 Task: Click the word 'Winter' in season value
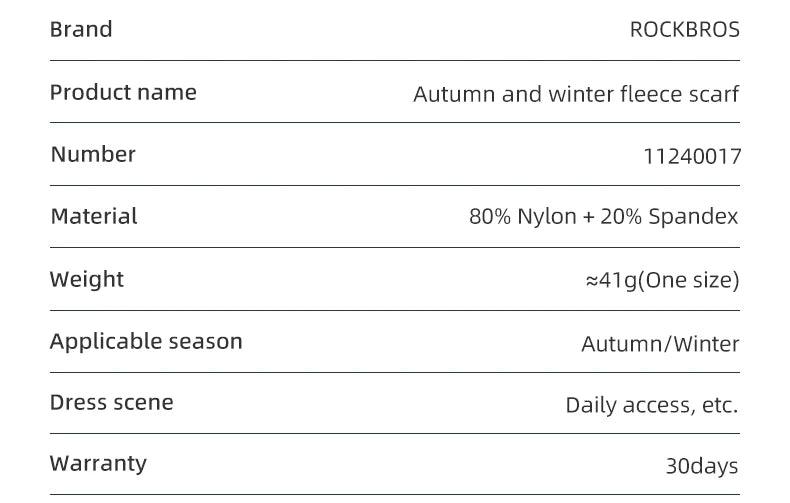point(706,344)
